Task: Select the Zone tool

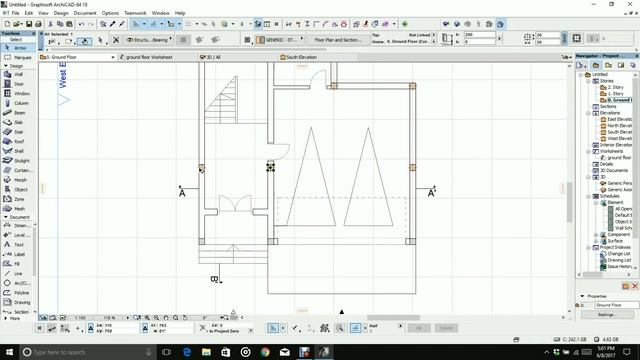Action: [18, 199]
